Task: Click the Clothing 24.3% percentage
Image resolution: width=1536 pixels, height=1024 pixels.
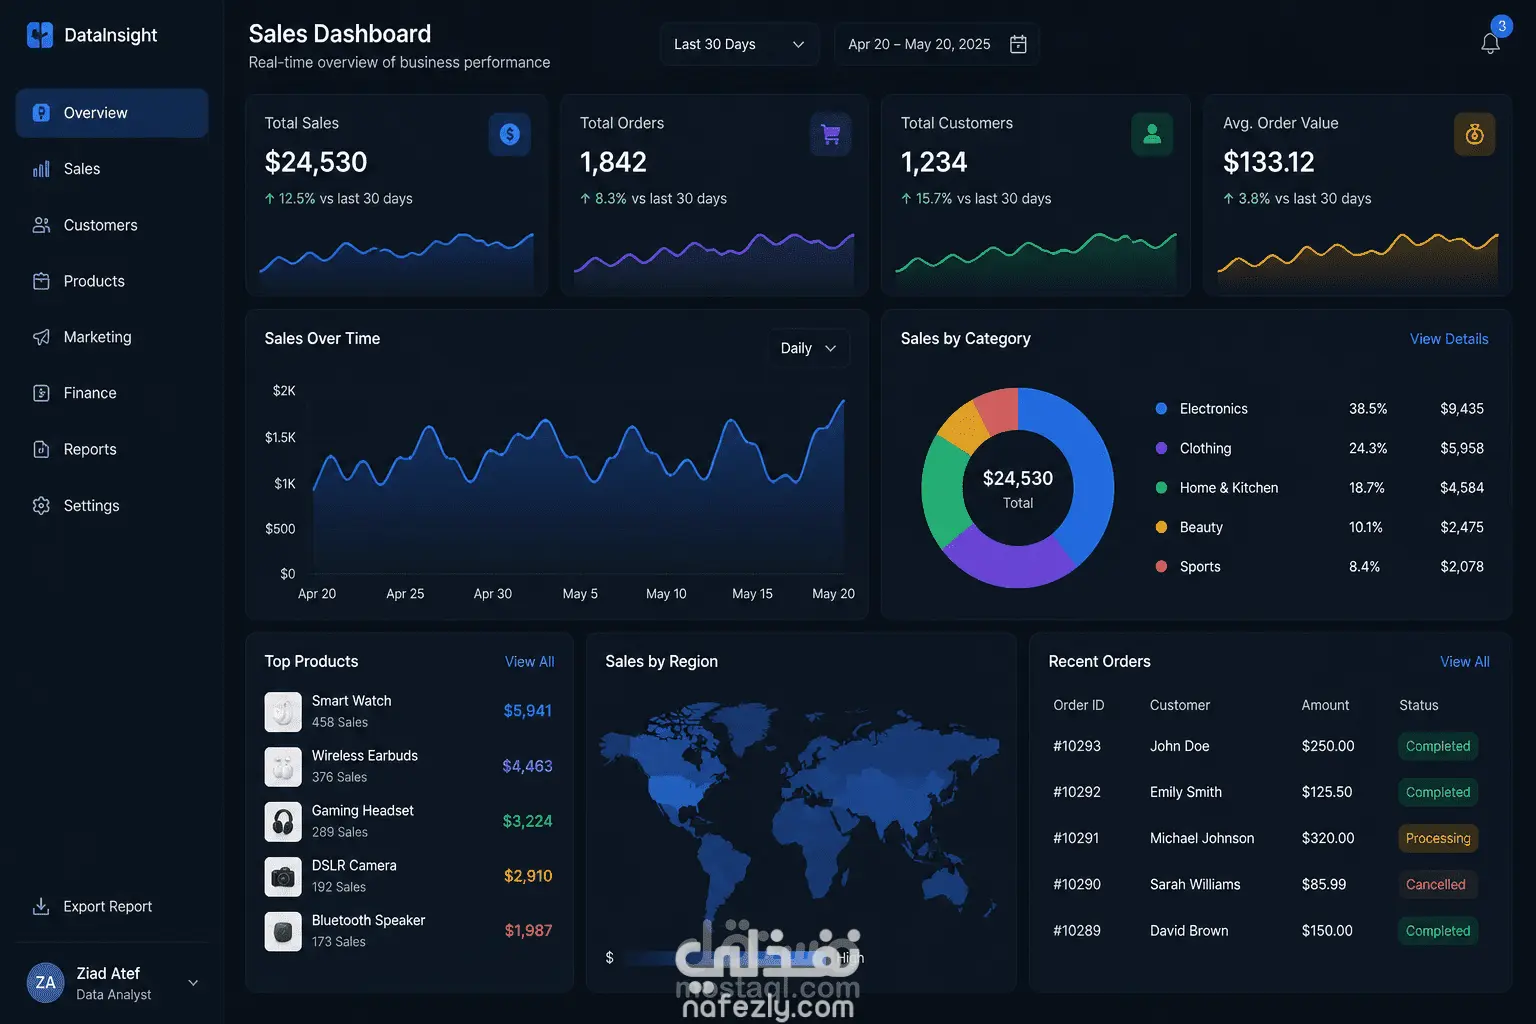Action: tap(1368, 449)
